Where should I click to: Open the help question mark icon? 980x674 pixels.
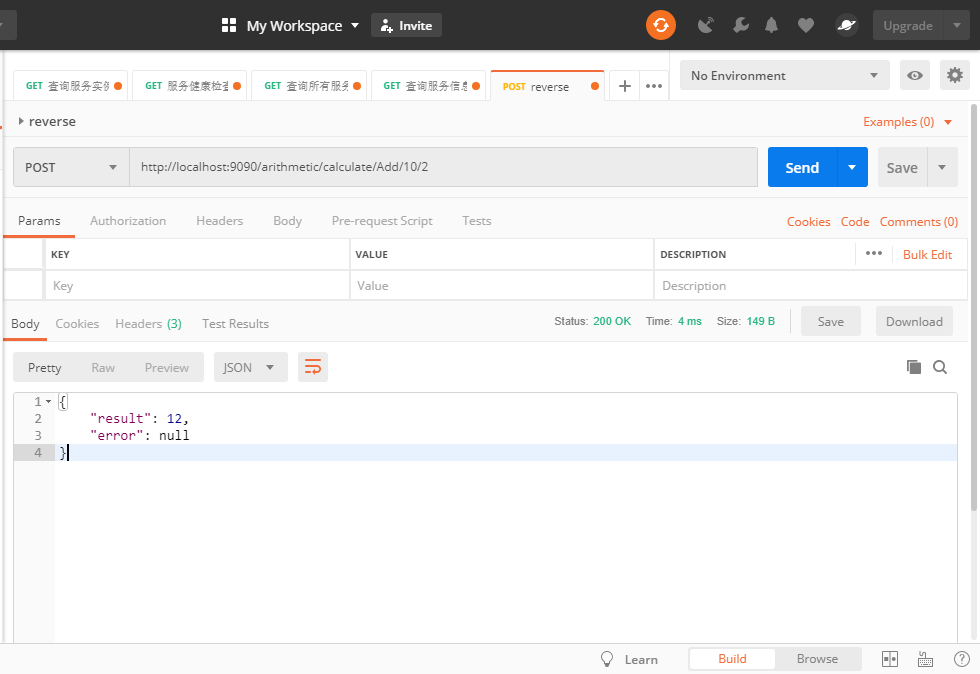(961, 659)
